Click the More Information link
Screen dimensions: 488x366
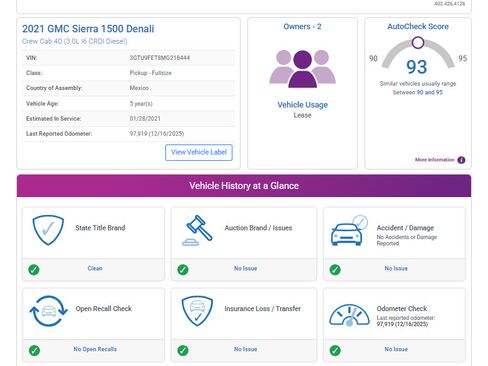(434, 160)
